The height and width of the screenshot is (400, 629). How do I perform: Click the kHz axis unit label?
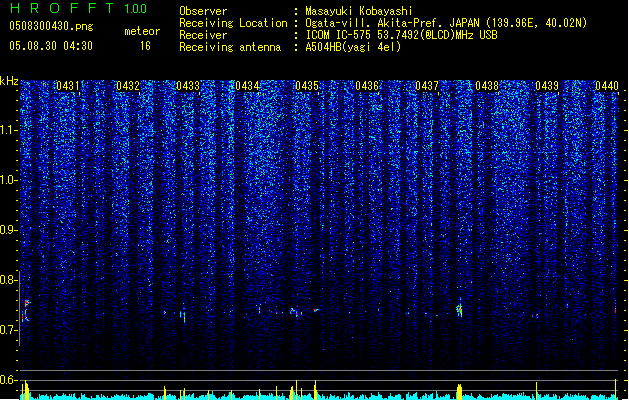(x=9, y=81)
